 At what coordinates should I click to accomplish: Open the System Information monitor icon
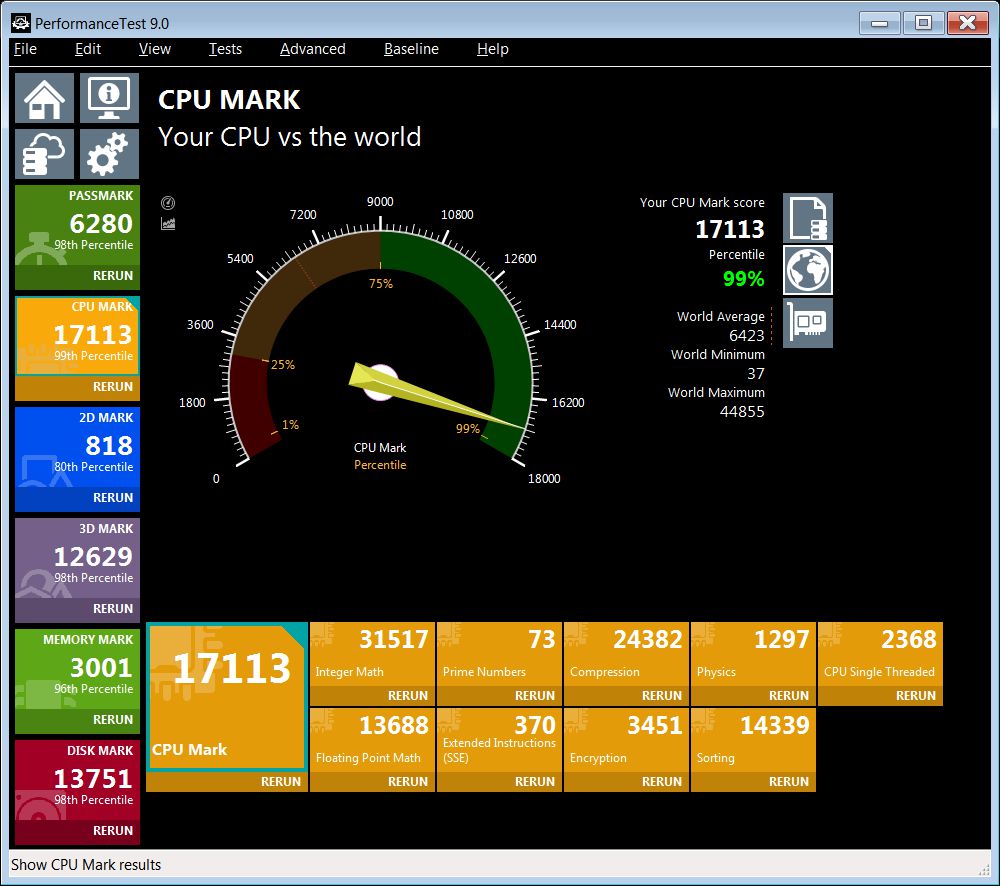[x=109, y=98]
